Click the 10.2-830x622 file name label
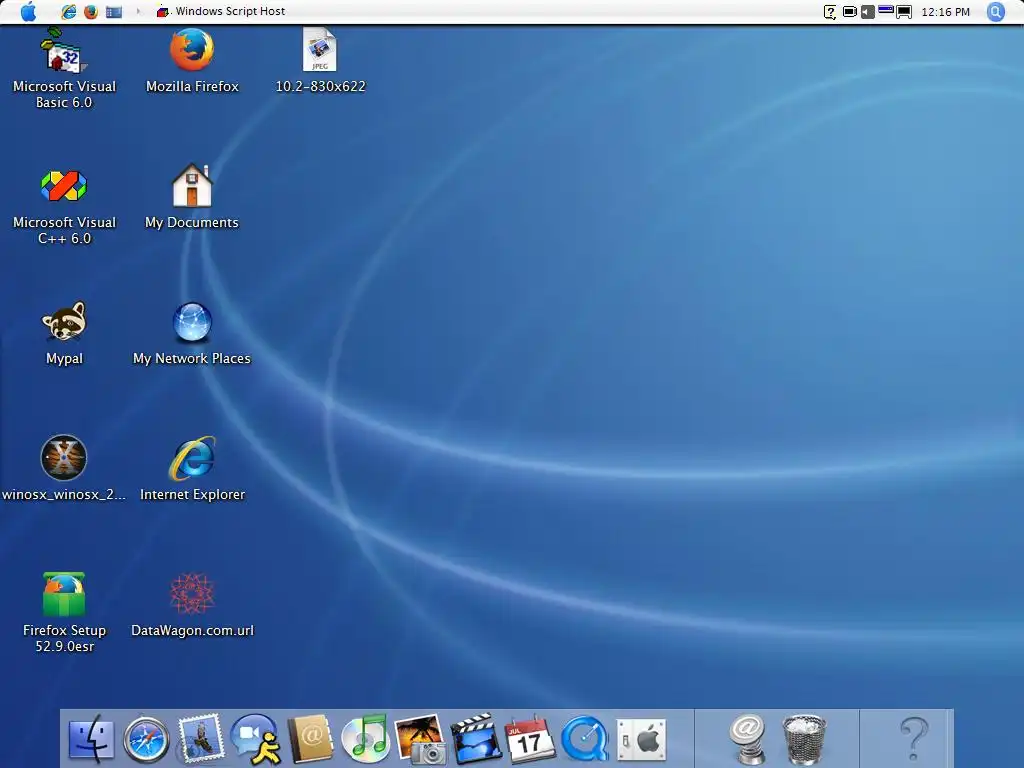 (x=320, y=86)
